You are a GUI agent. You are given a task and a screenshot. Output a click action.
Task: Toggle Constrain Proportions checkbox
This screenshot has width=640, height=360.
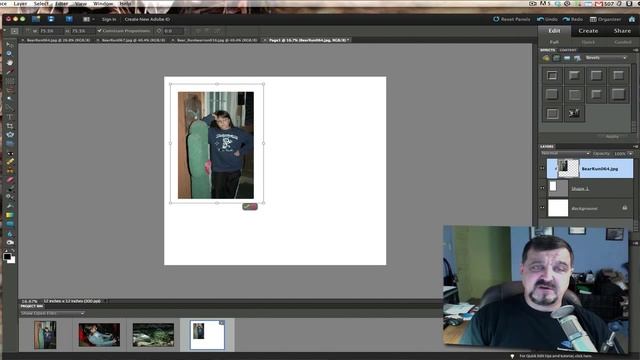point(99,31)
